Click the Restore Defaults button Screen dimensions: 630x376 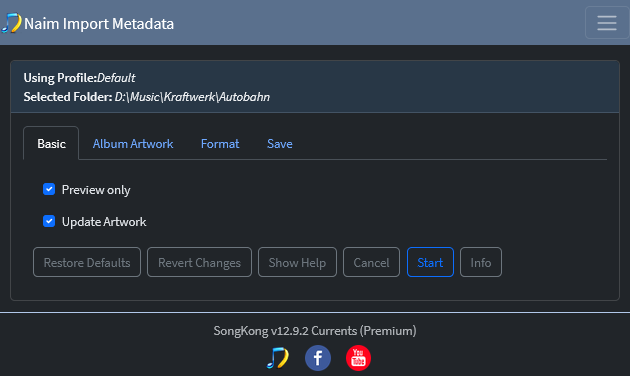coord(87,262)
